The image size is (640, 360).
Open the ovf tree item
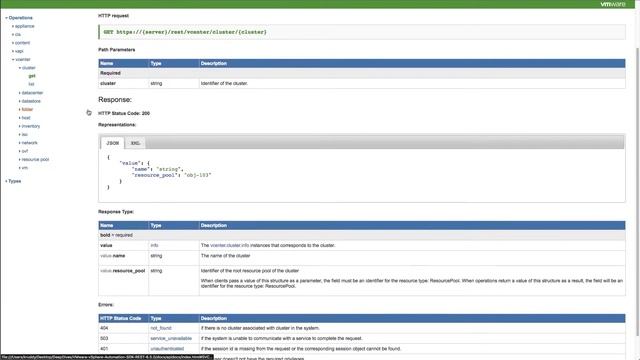[25, 151]
